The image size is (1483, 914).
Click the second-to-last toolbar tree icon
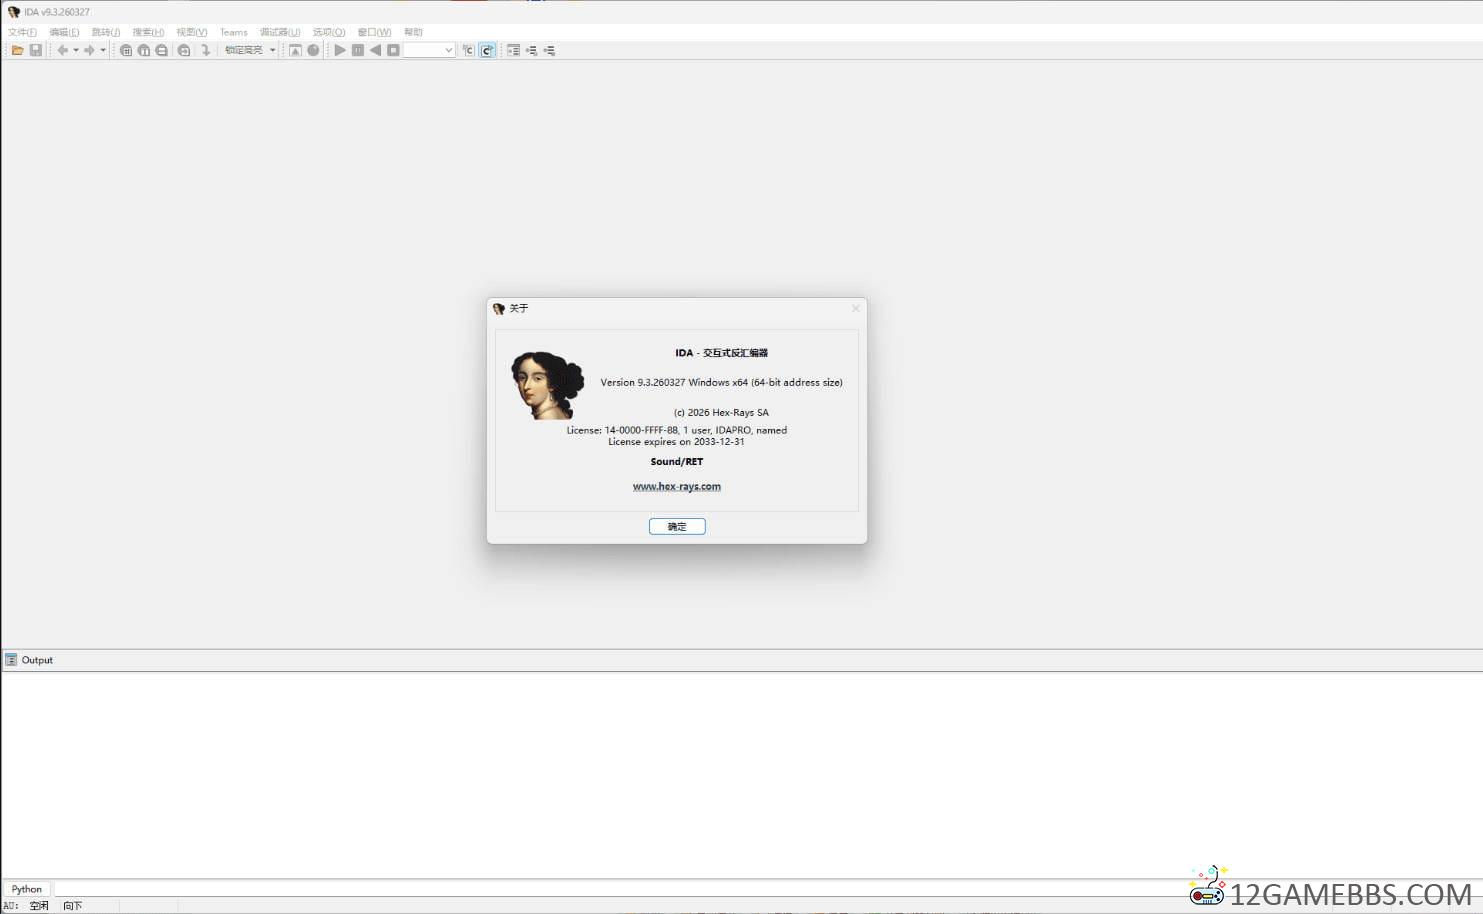[x=531, y=50]
